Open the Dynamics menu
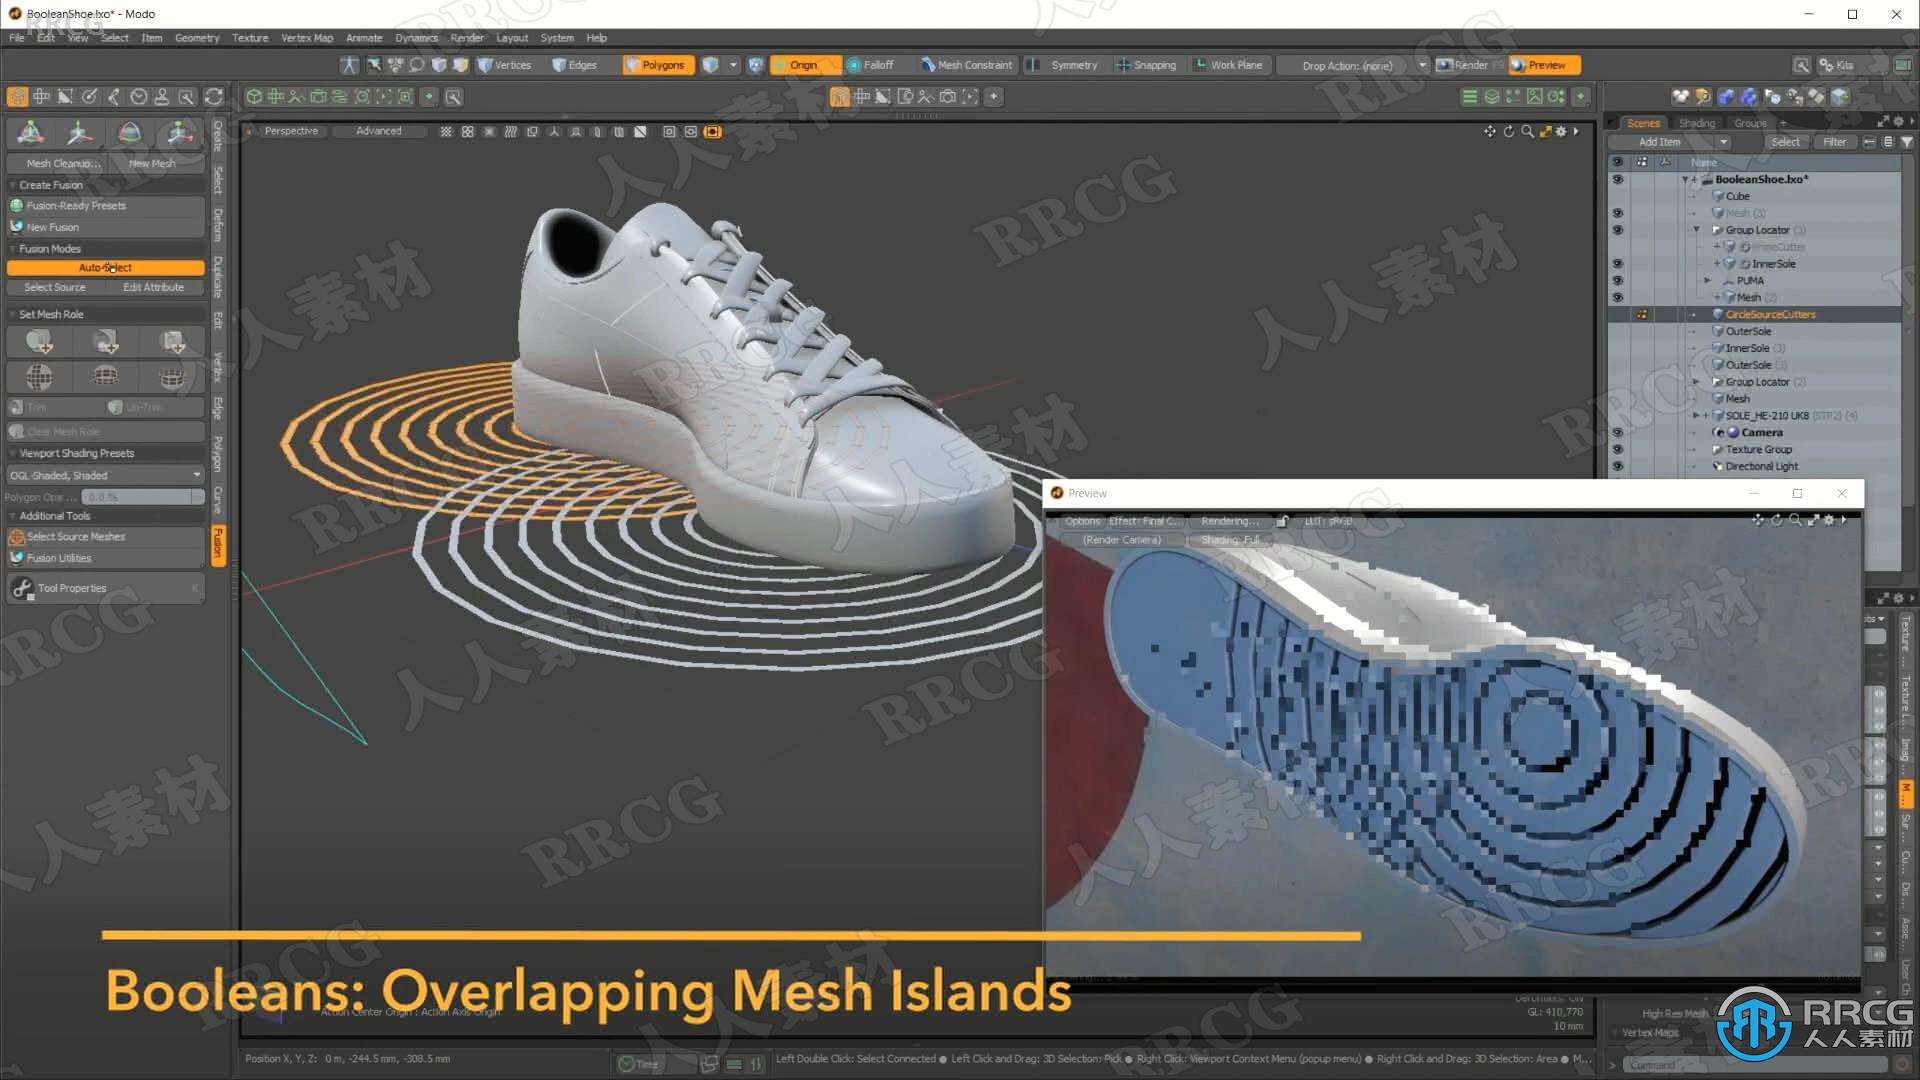1920x1080 pixels. [416, 38]
